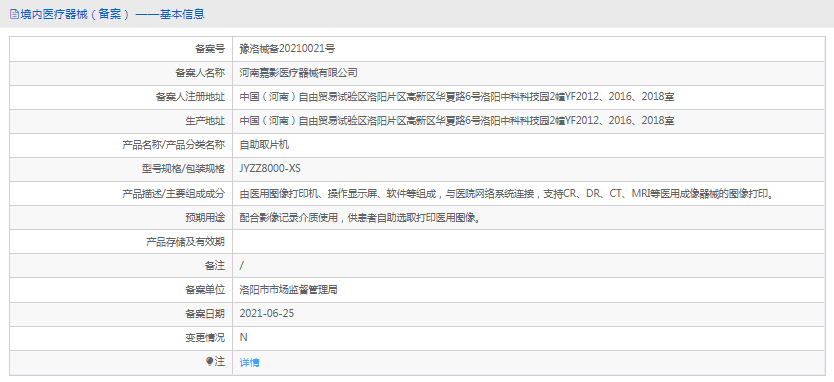This screenshot has height=382, width=834.
Task: Click the 备案人注册地址 label
Action: [190, 97]
